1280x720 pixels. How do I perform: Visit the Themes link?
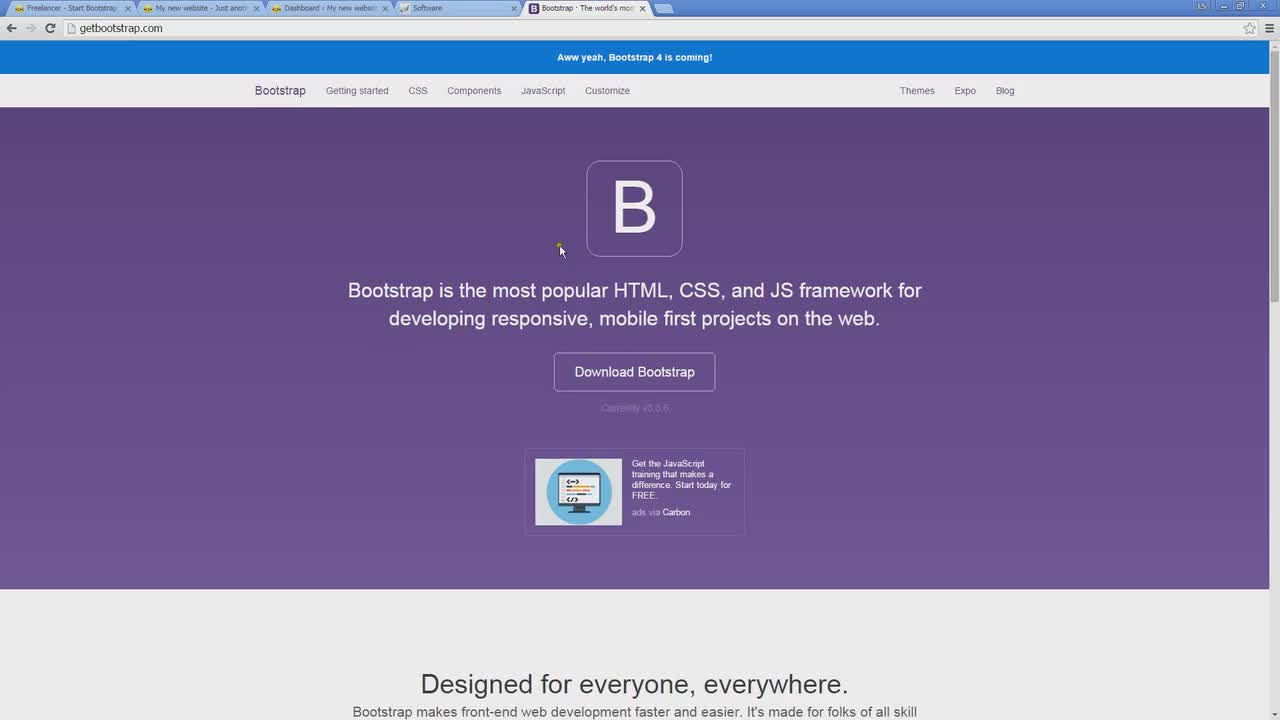917,91
